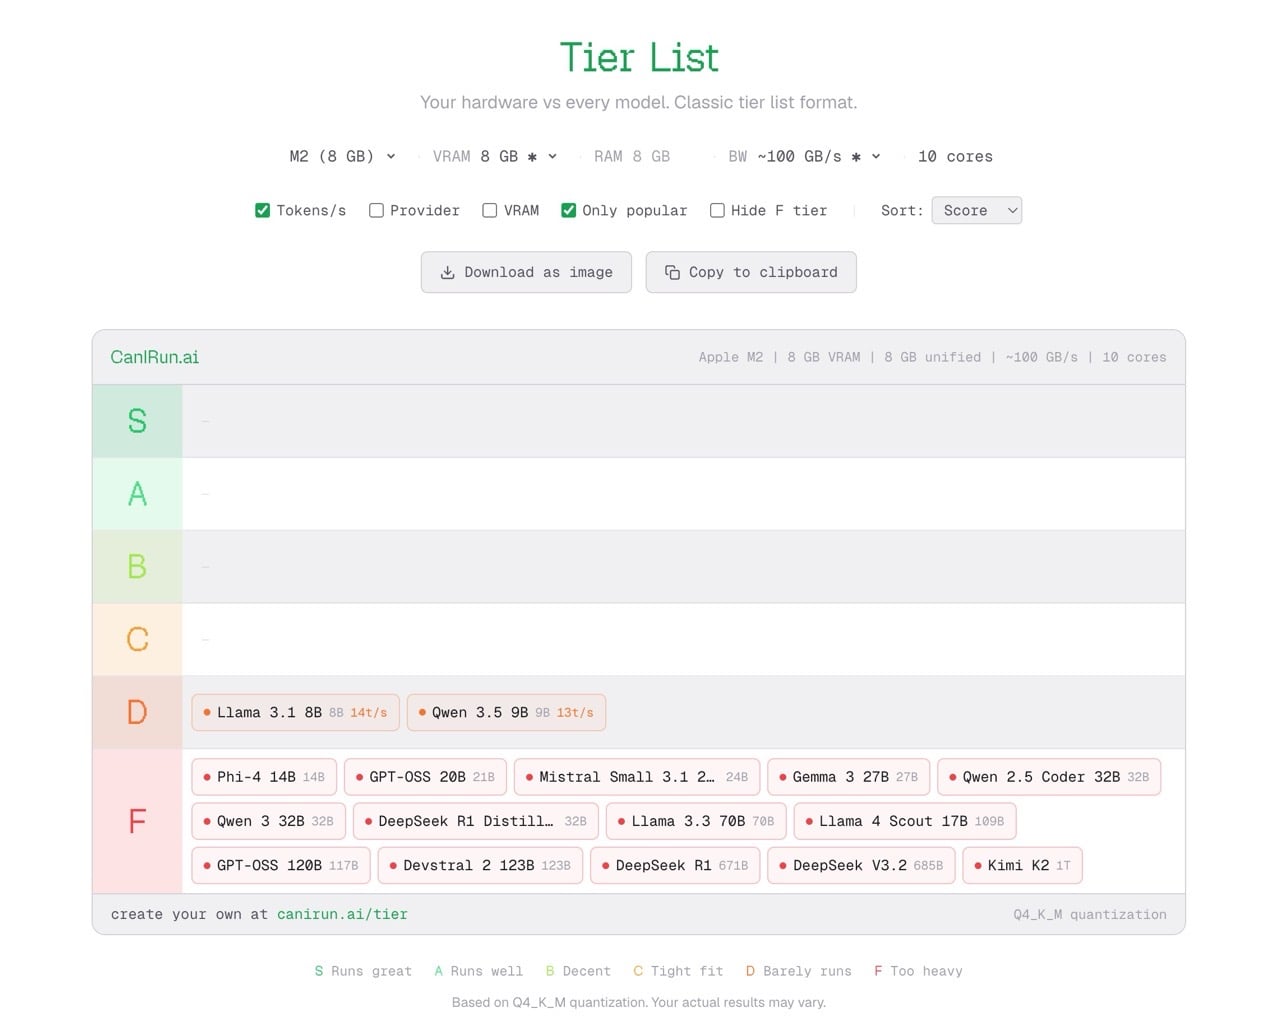
Task: Click the orange dot on Llama 3.1 8B
Action: pos(207,713)
